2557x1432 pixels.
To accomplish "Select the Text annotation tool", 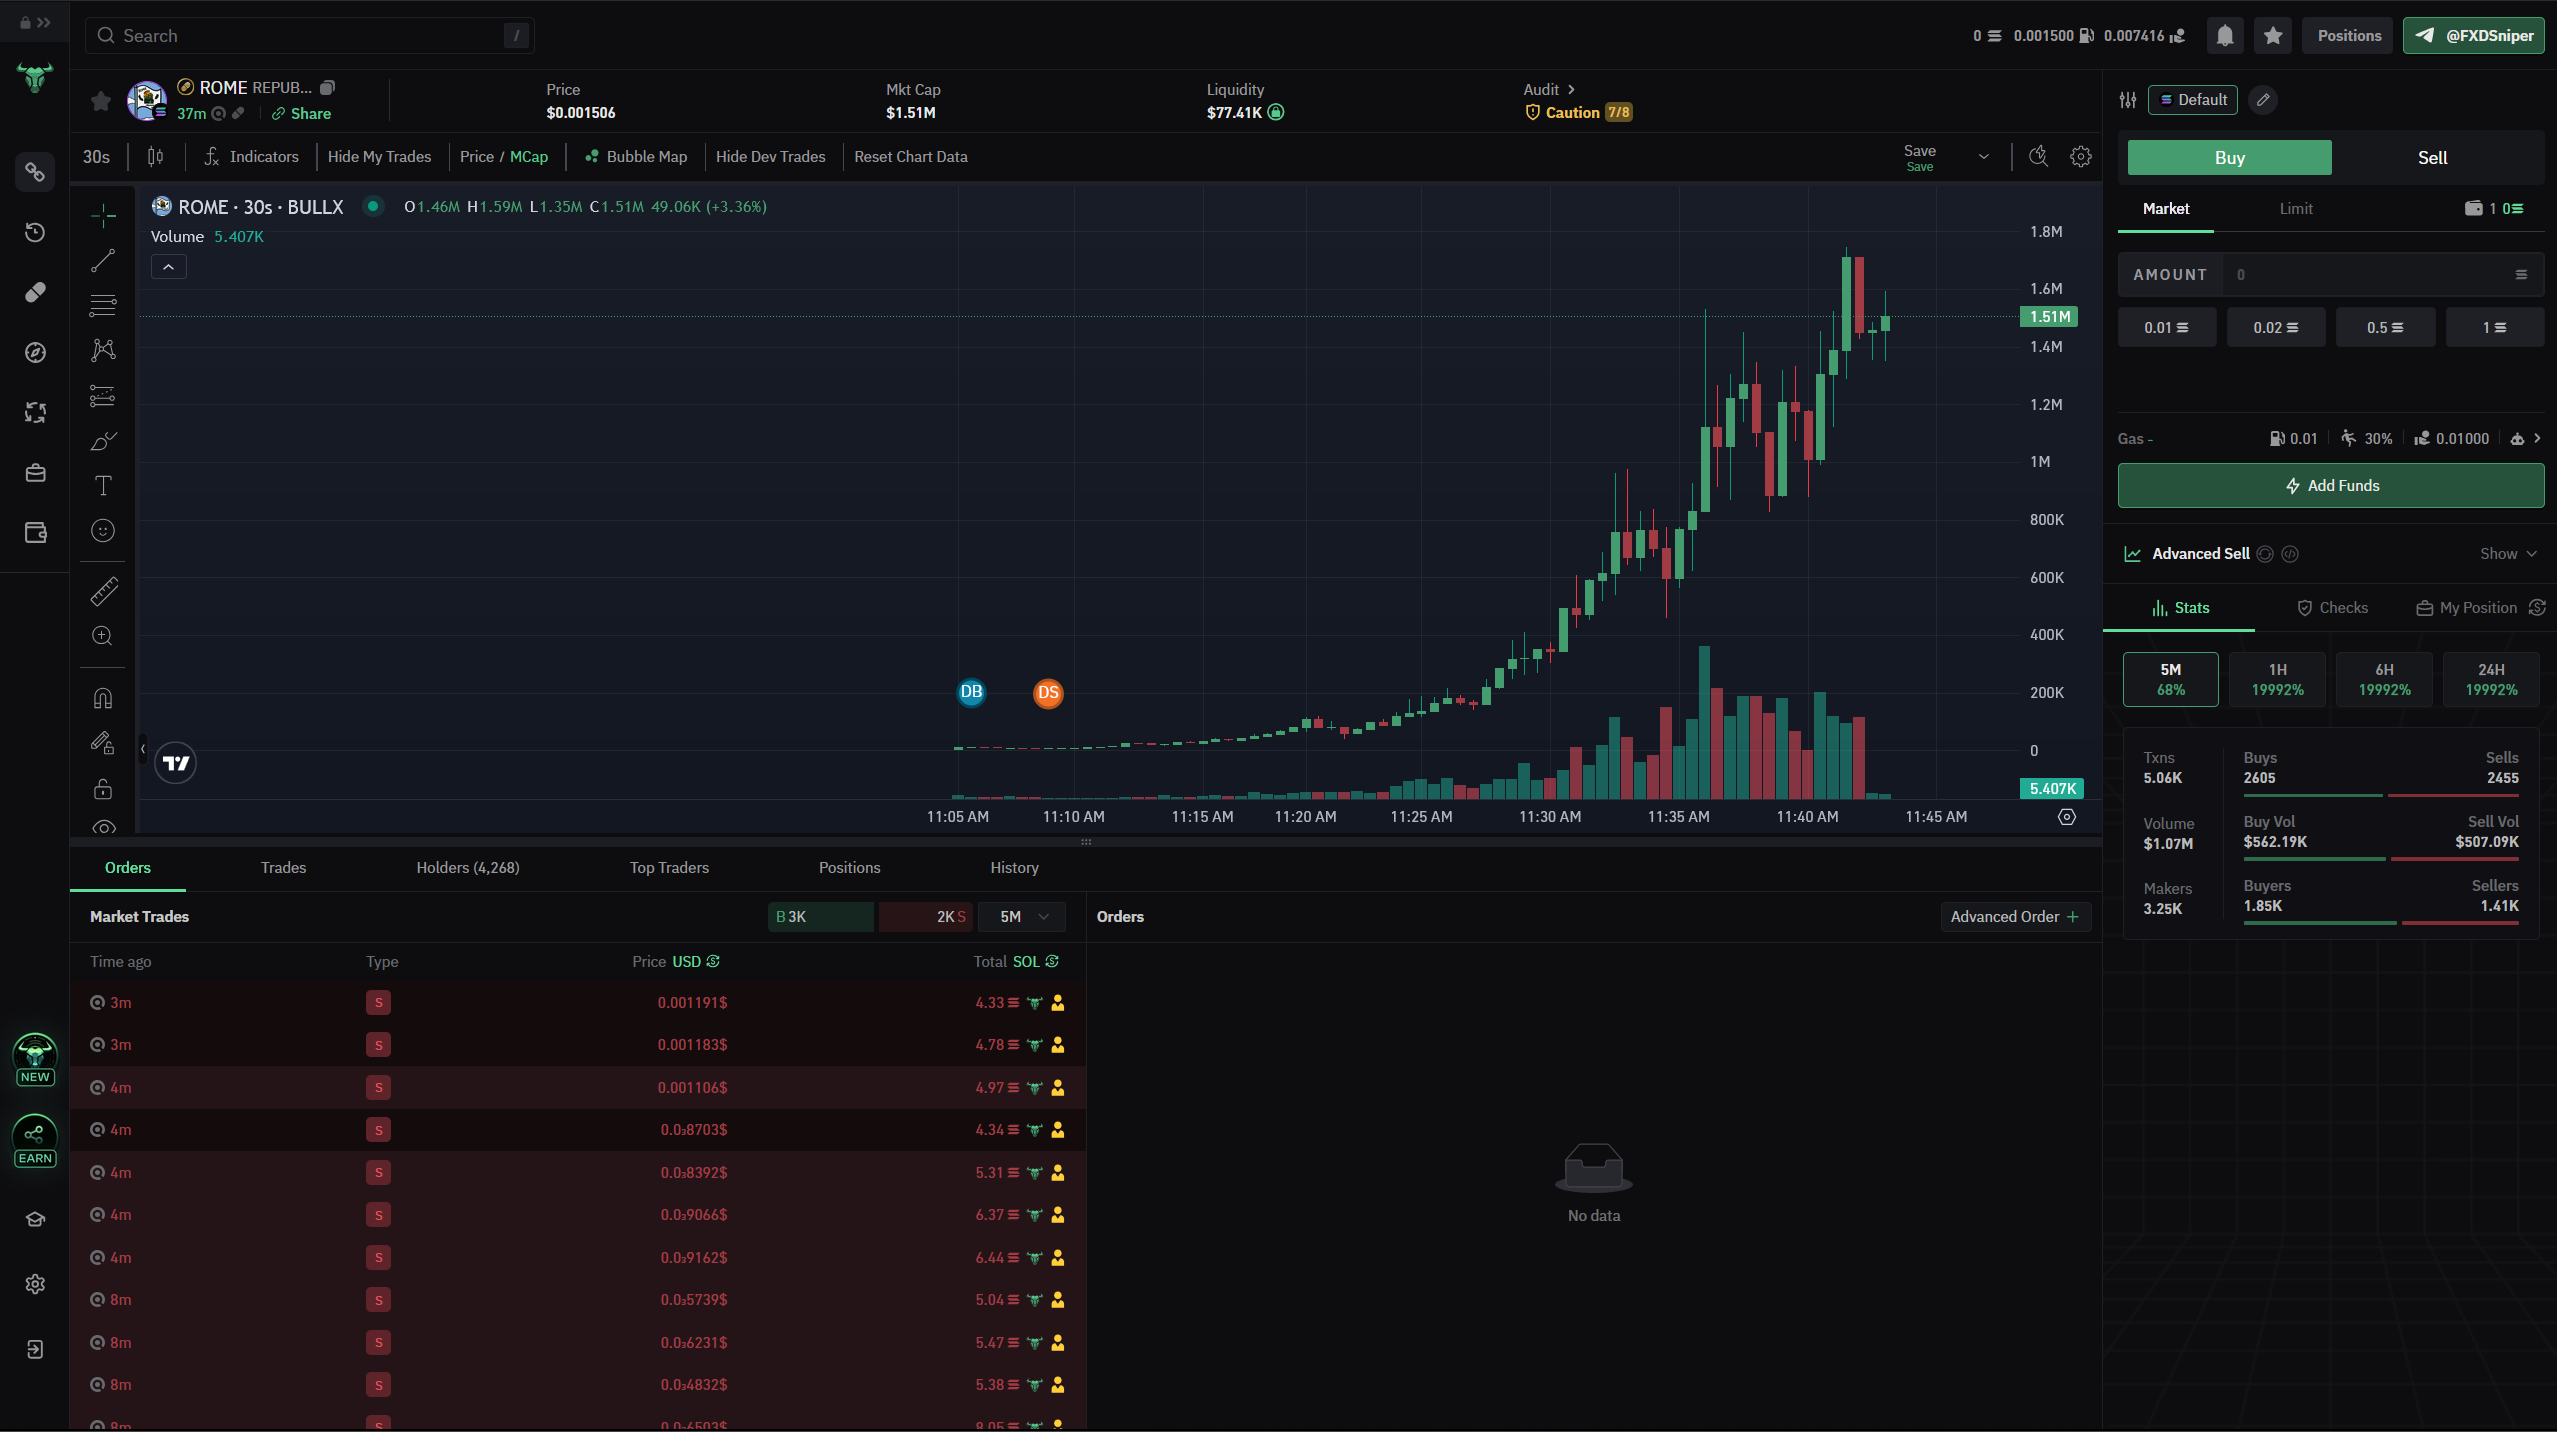I will pyautogui.click(x=103, y=486).
